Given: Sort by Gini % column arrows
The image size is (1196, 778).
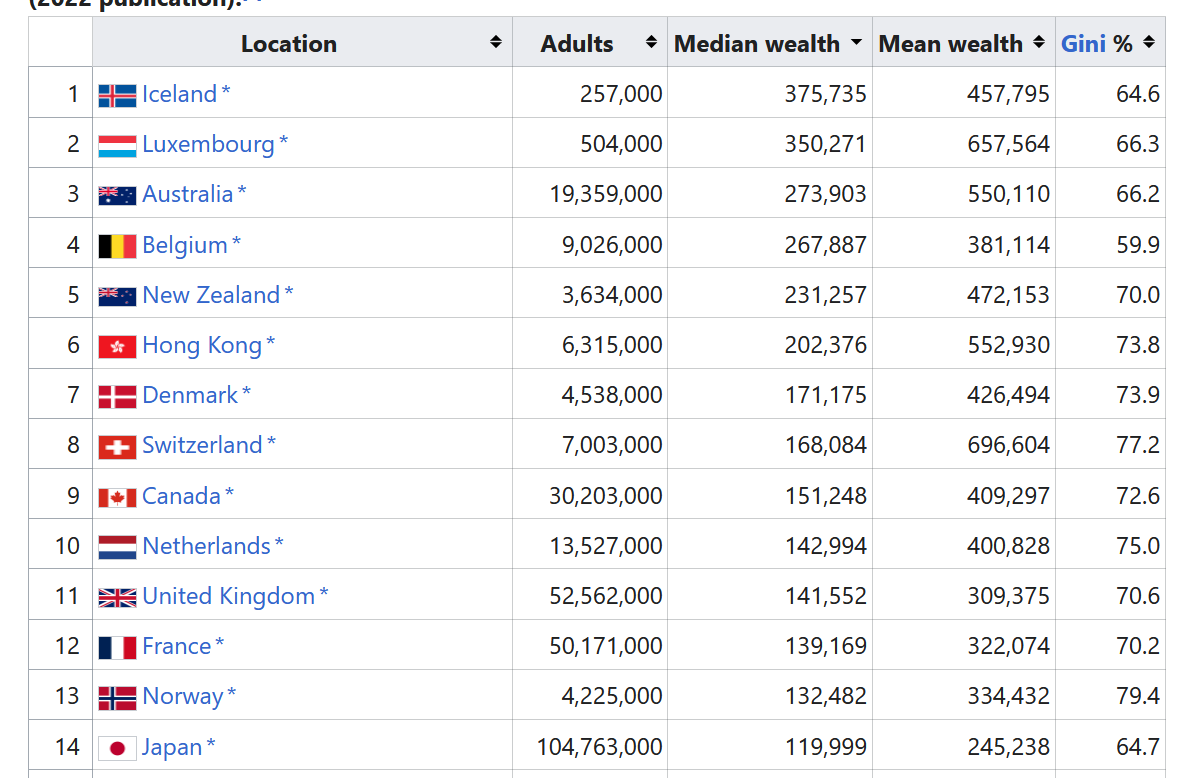Looking at the screenshot, I should [1149, 42].
